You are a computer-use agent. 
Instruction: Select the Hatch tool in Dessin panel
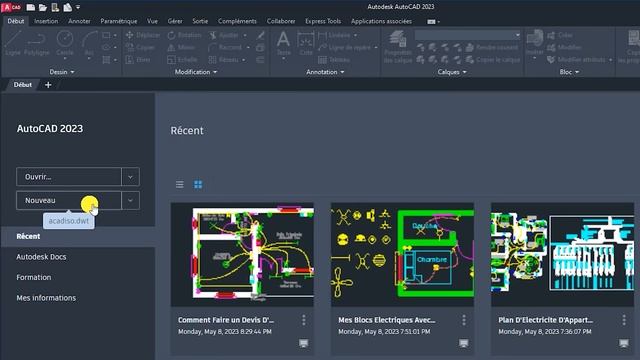(106, 60)
